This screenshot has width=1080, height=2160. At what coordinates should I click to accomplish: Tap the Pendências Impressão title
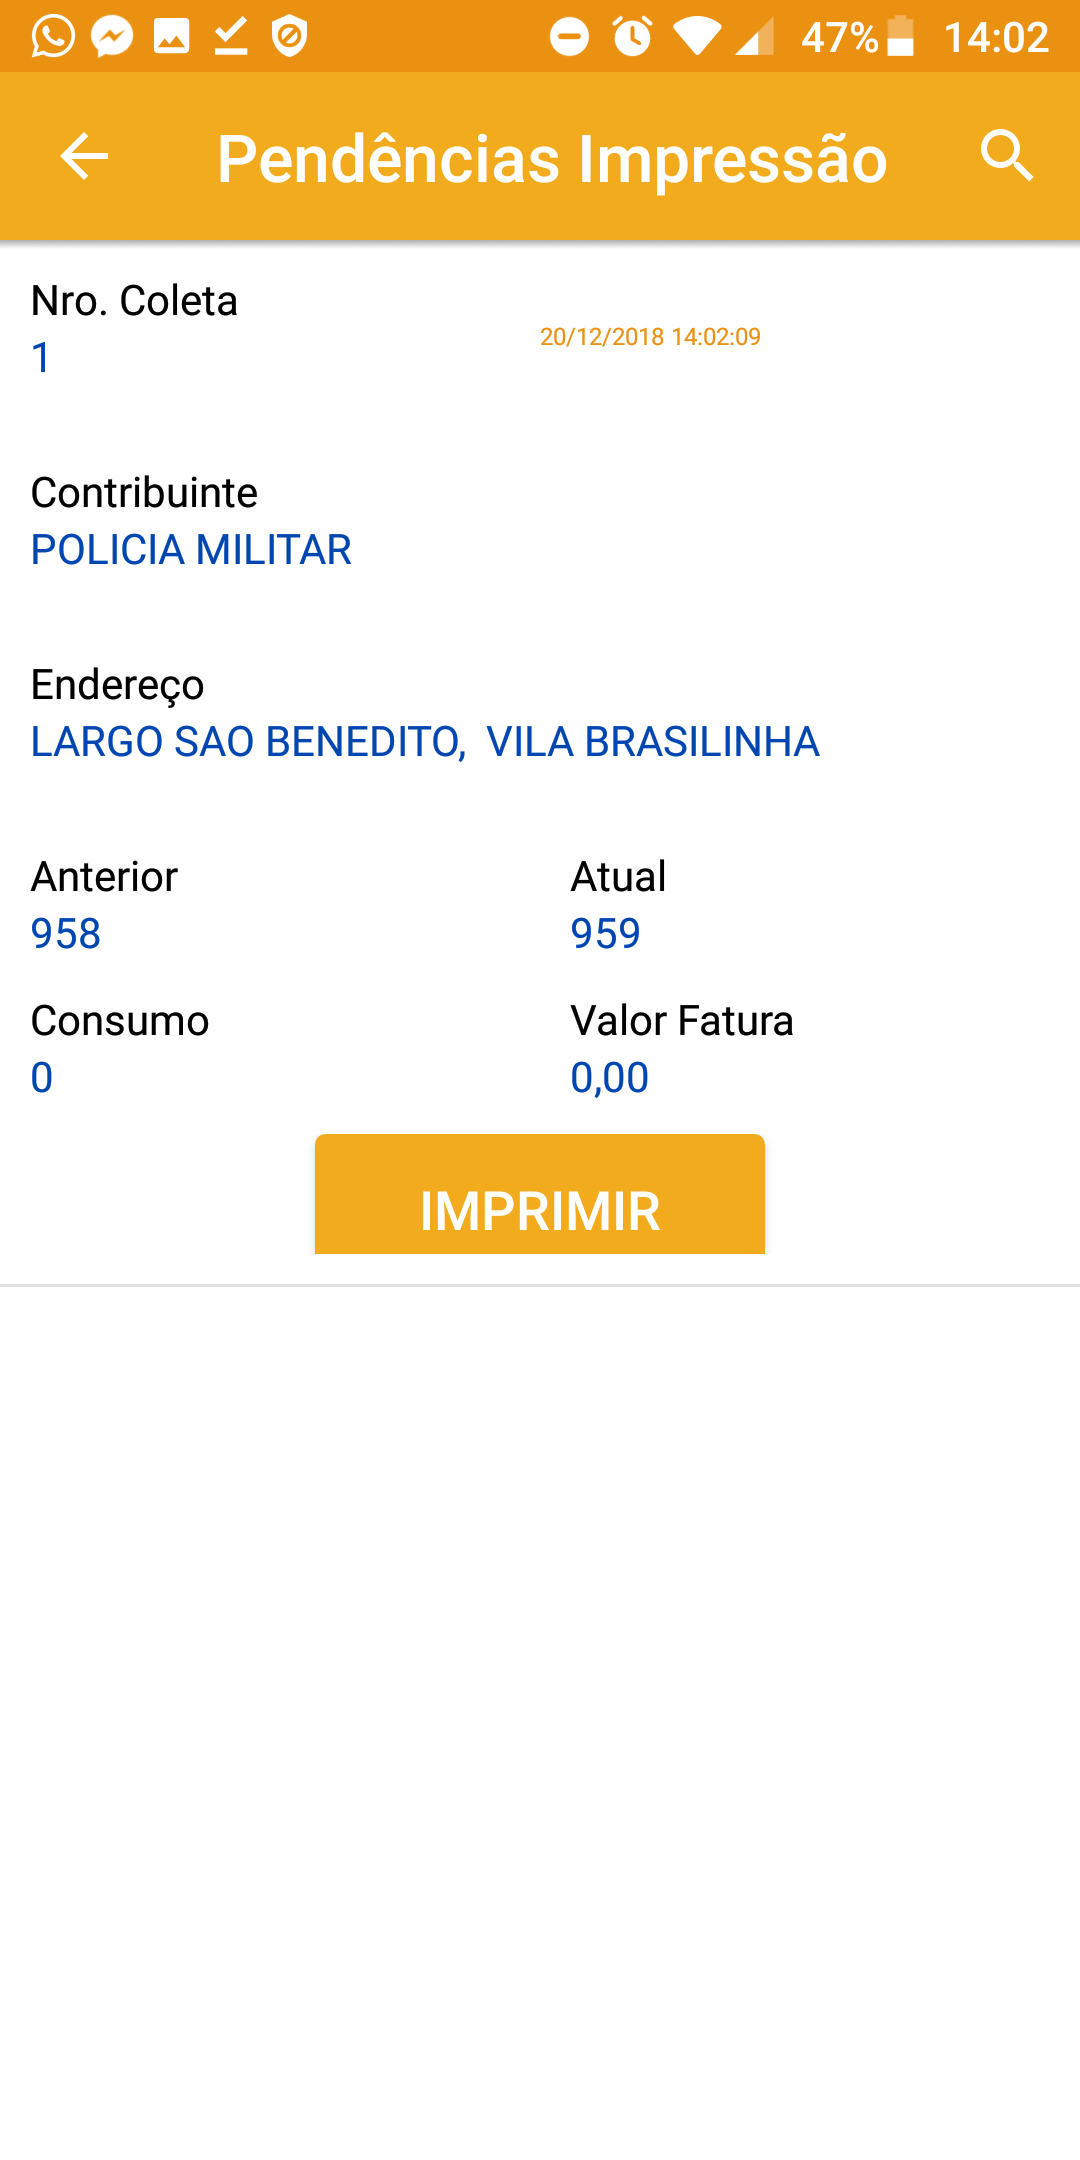coord(552,159)
